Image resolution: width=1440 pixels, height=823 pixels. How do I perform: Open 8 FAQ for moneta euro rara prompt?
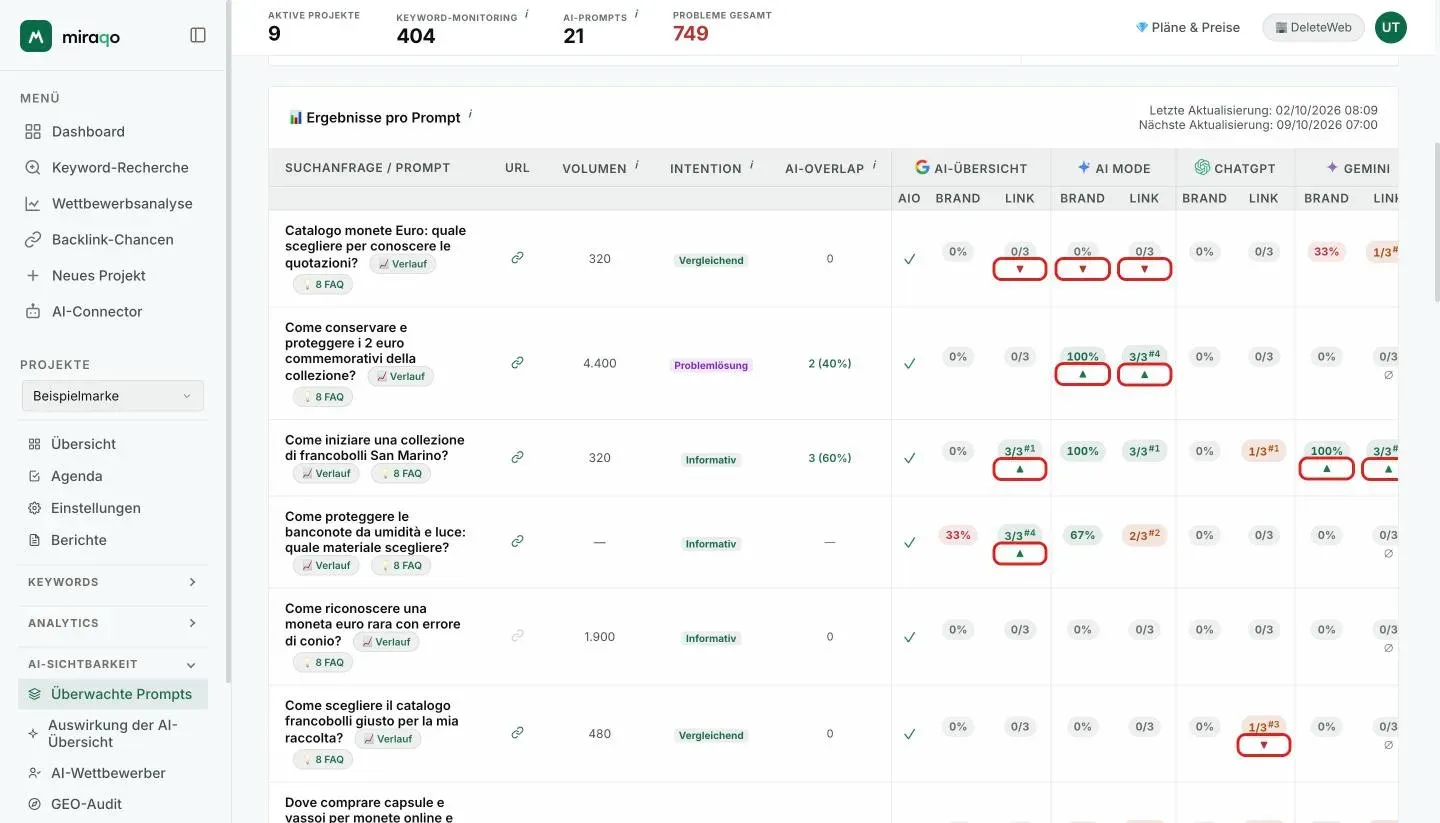(x=323, y=662)
